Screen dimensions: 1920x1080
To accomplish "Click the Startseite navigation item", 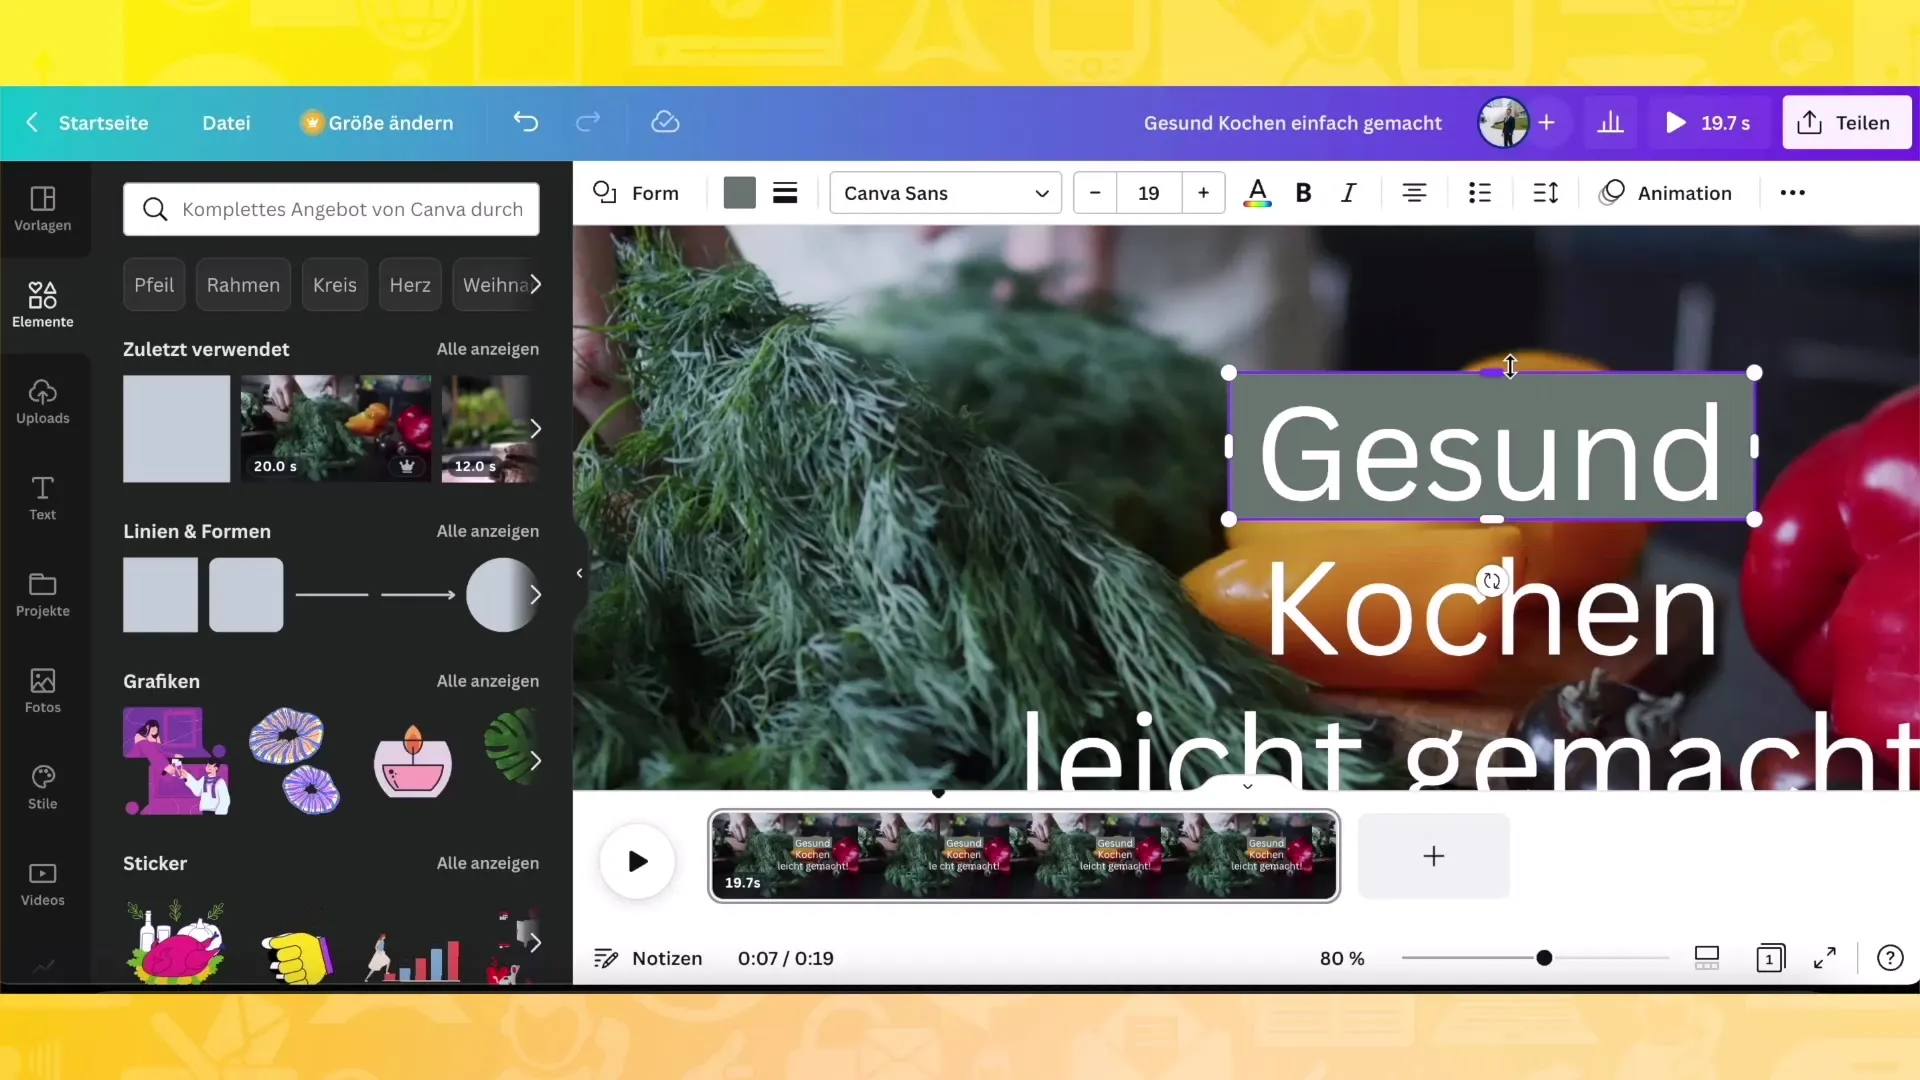I will [103, 123].
